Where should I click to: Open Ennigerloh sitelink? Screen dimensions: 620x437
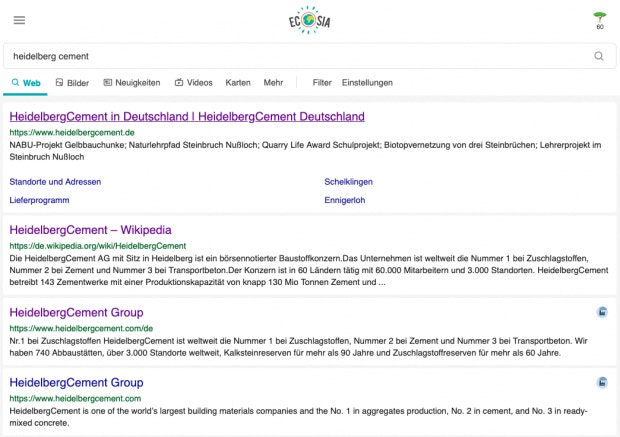(x=344, y=200)
